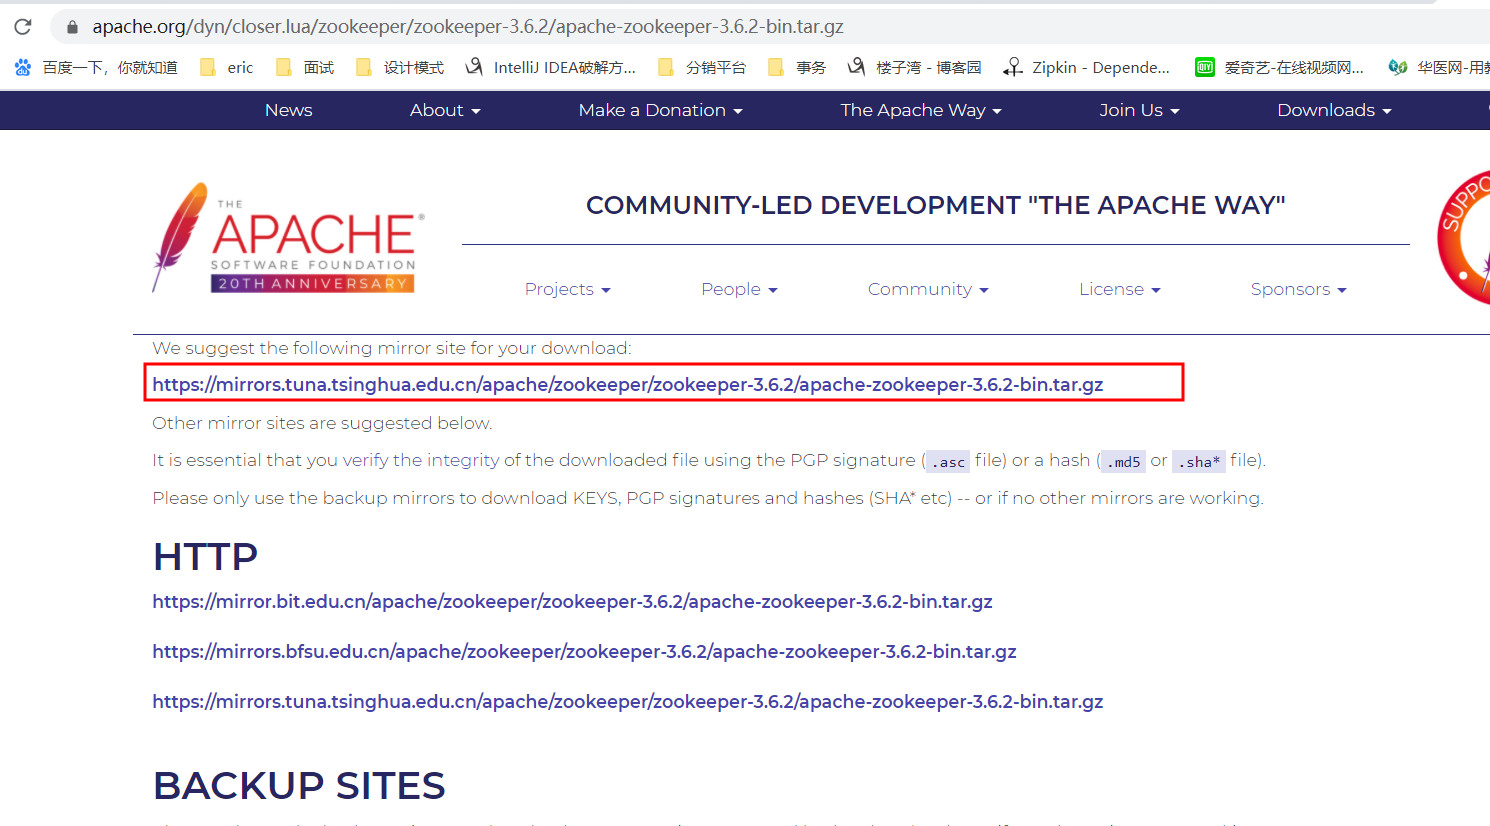Click the "HTTP" section heading
Image resolution: width=1490 pixels, height=826 pixels.
(205, 556)
